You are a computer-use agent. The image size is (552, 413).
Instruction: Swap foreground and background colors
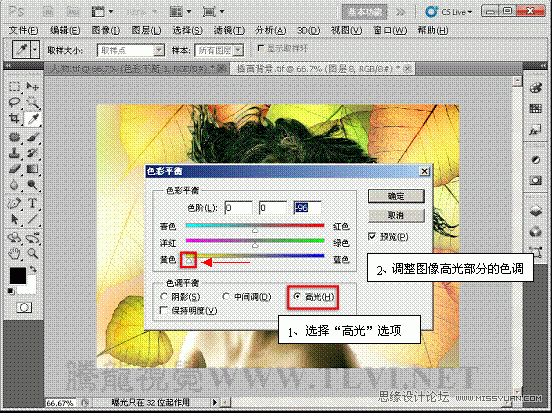click(x=33, y=269)
